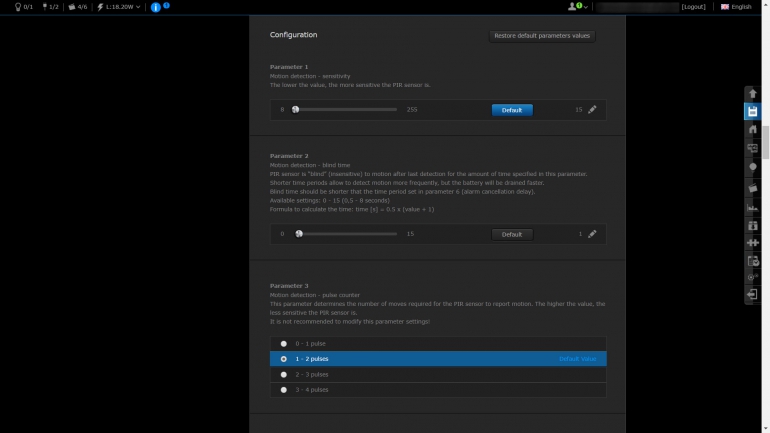Edit Parameter 2 value with pencil icon

click(592, 234)
